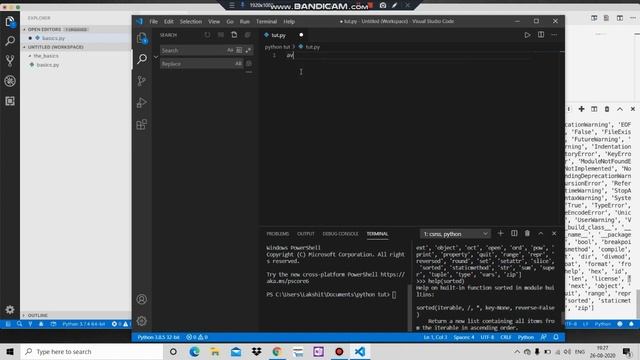Close the terminal panel
The image size is (640, 360).
(554, 233)
